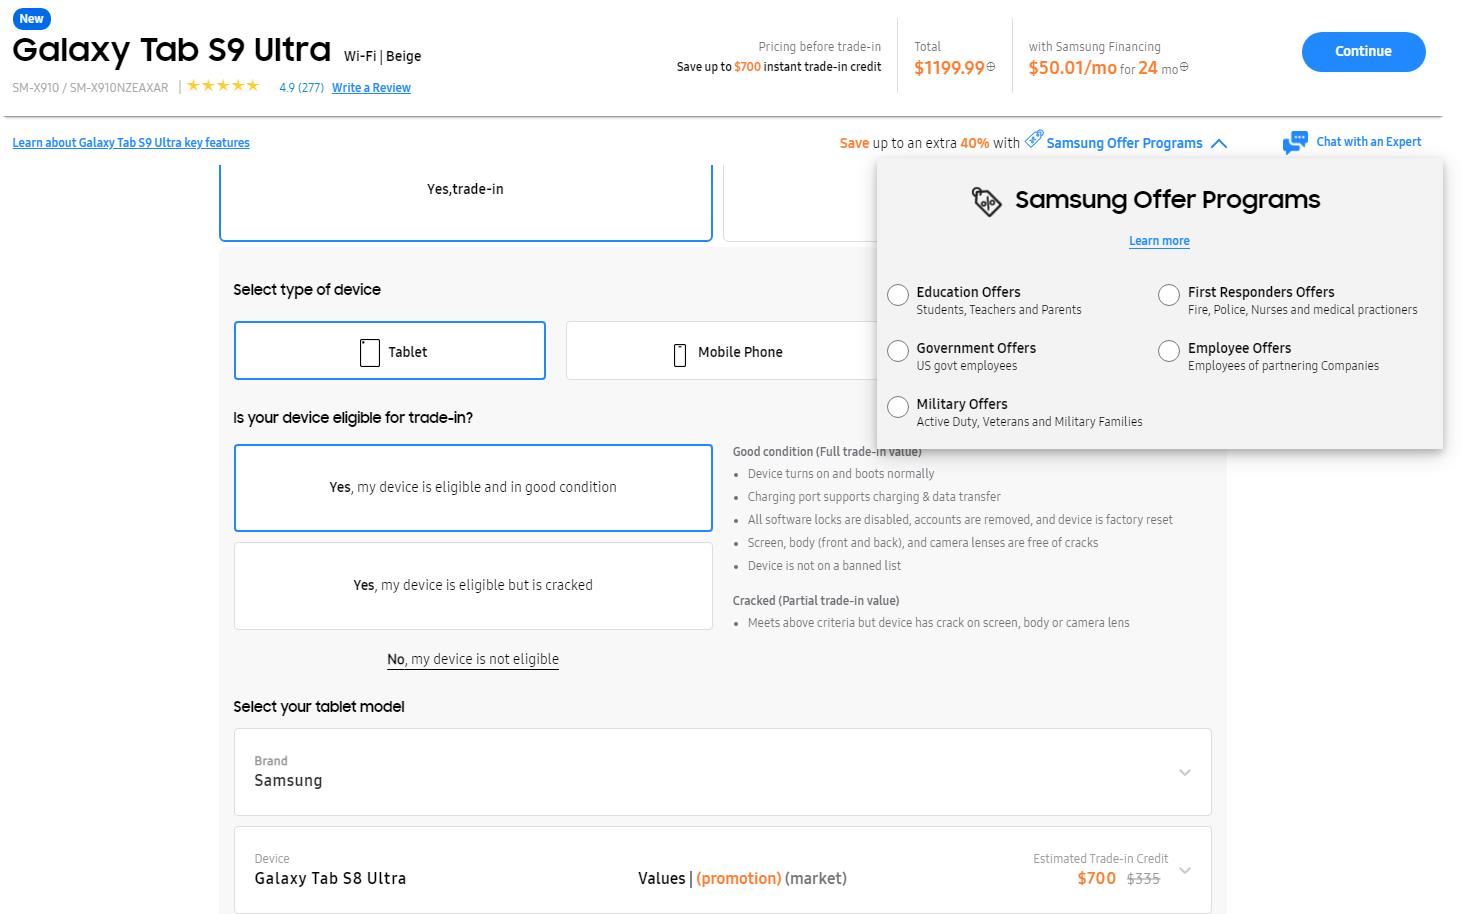The image size is (1462, 914).
Task: Click 'No, my device is not eligible'
Action: pyautogui.click(x=473, y=659)
